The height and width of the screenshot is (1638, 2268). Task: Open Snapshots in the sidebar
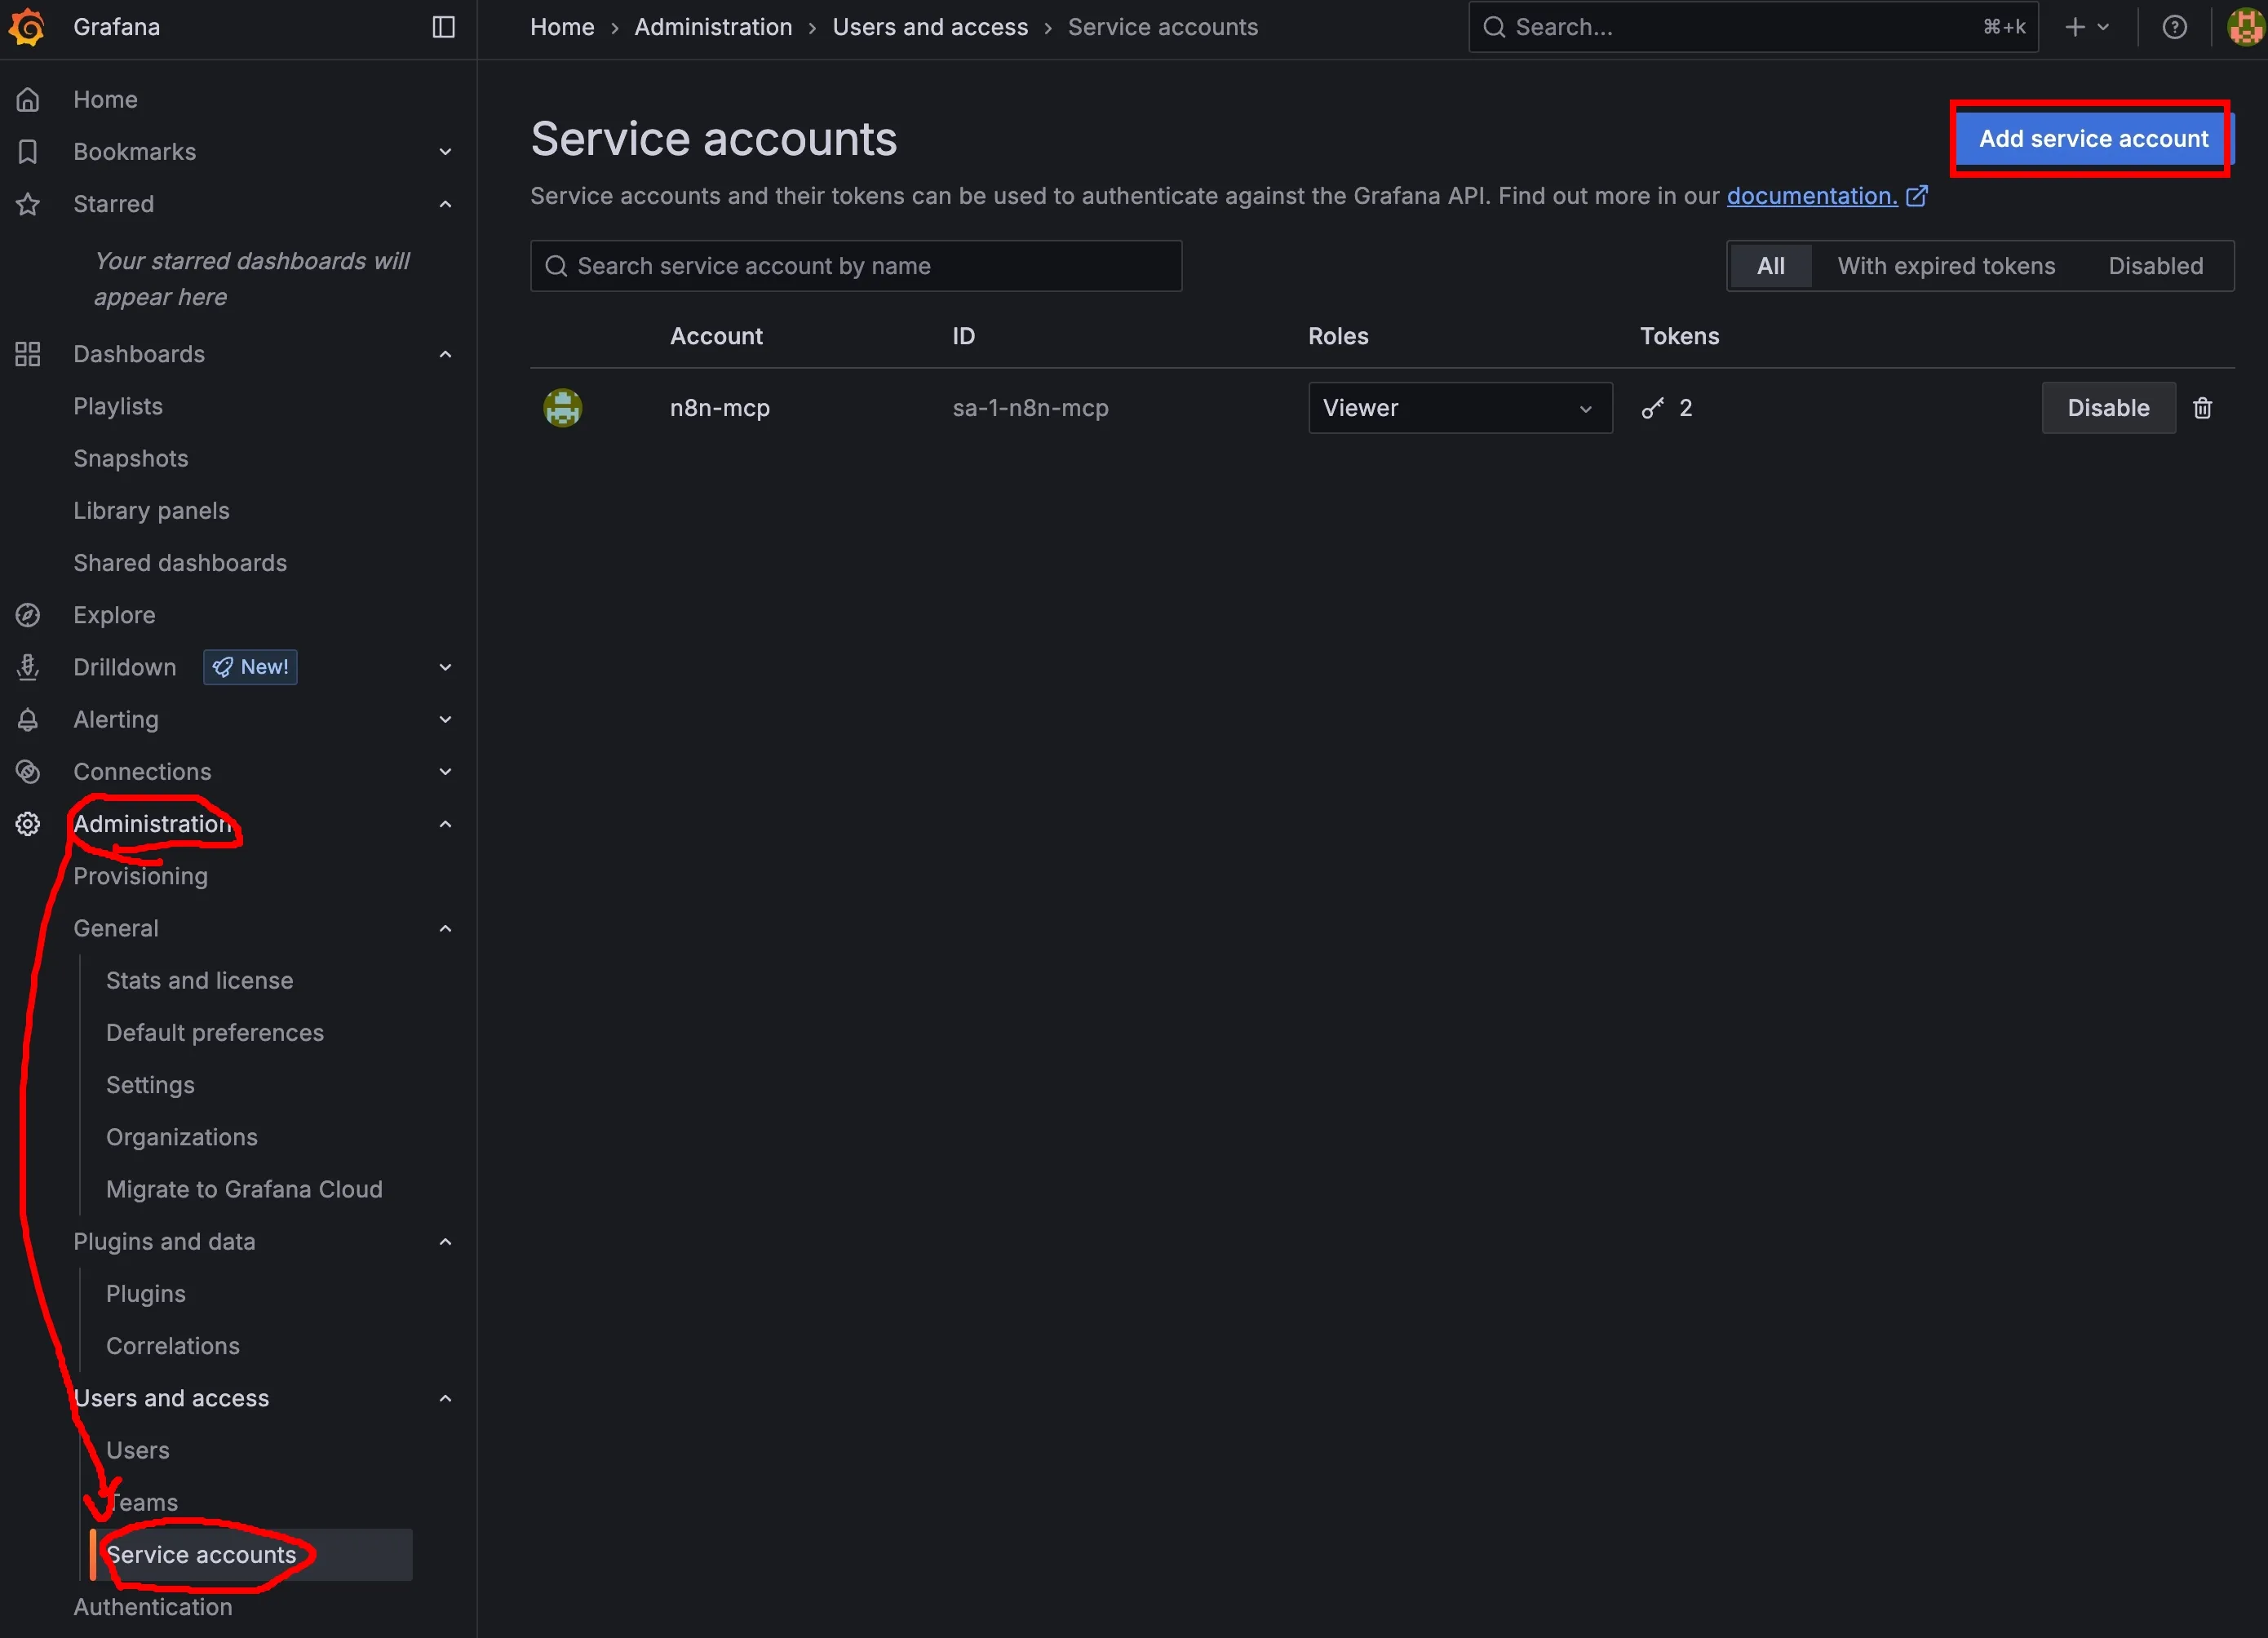[131, 458]
